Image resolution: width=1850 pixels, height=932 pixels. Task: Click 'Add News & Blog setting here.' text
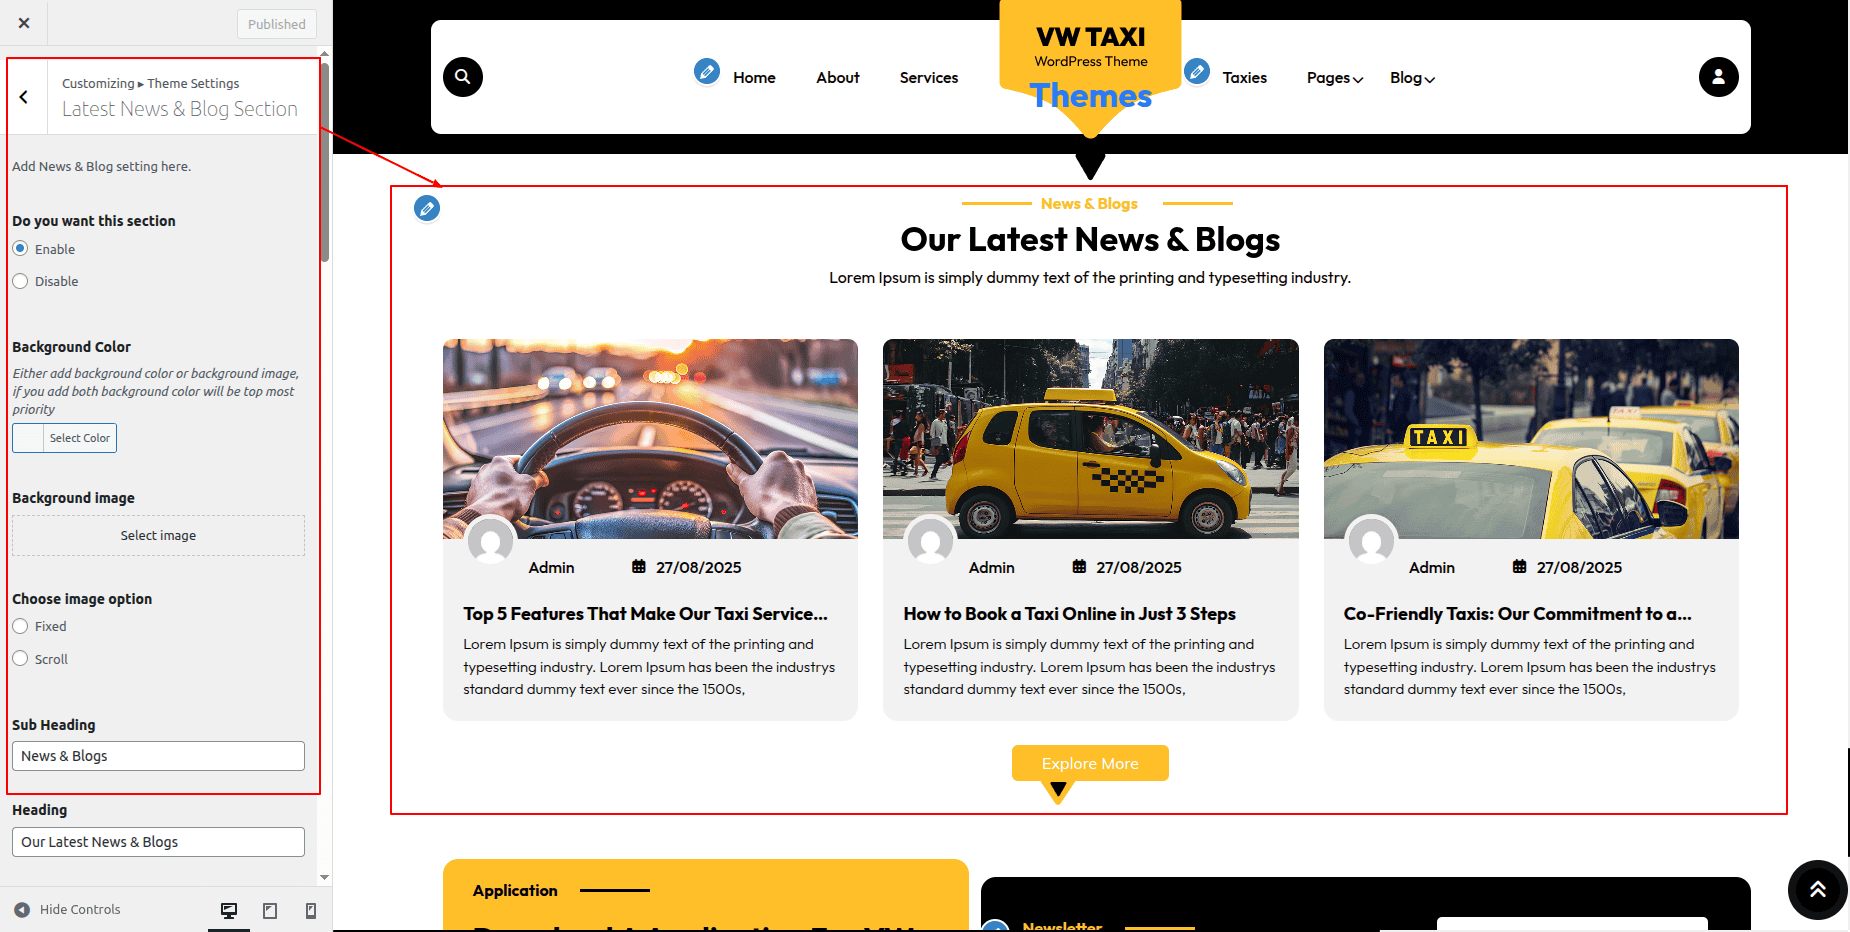pyautogui.click(x=101, y=167)
